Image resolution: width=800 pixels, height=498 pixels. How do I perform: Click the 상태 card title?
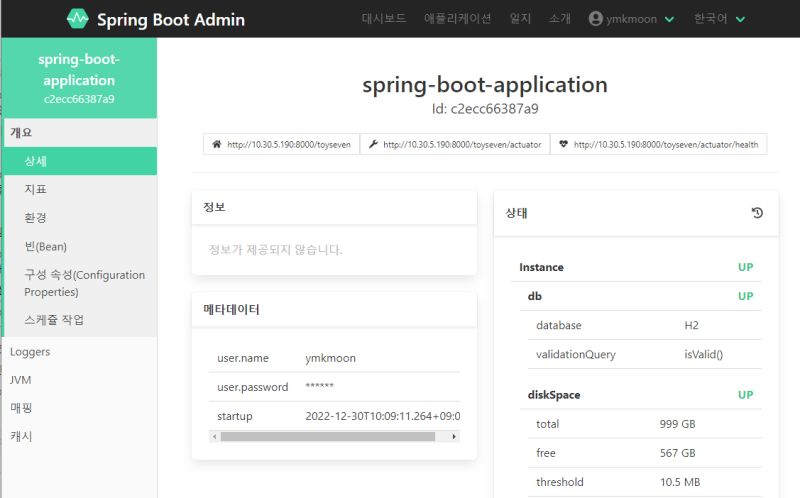tap(516, 213)
